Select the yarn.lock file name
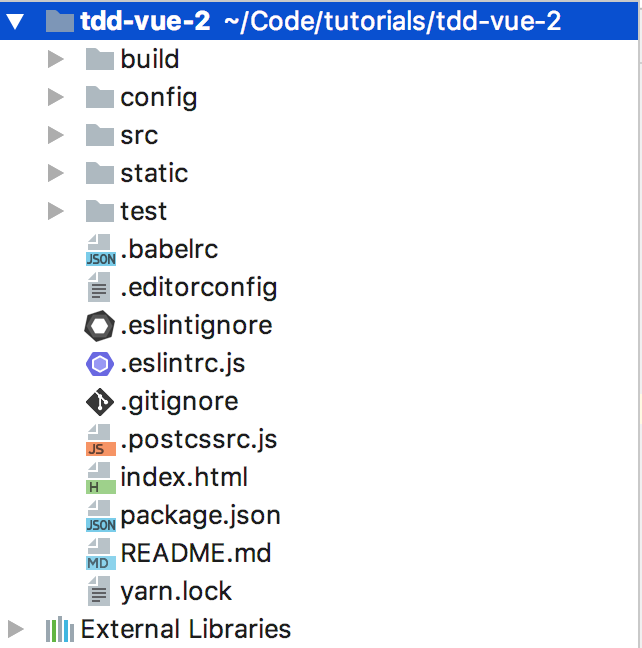This screenshot has width=642, height=648. pos(176,592)
